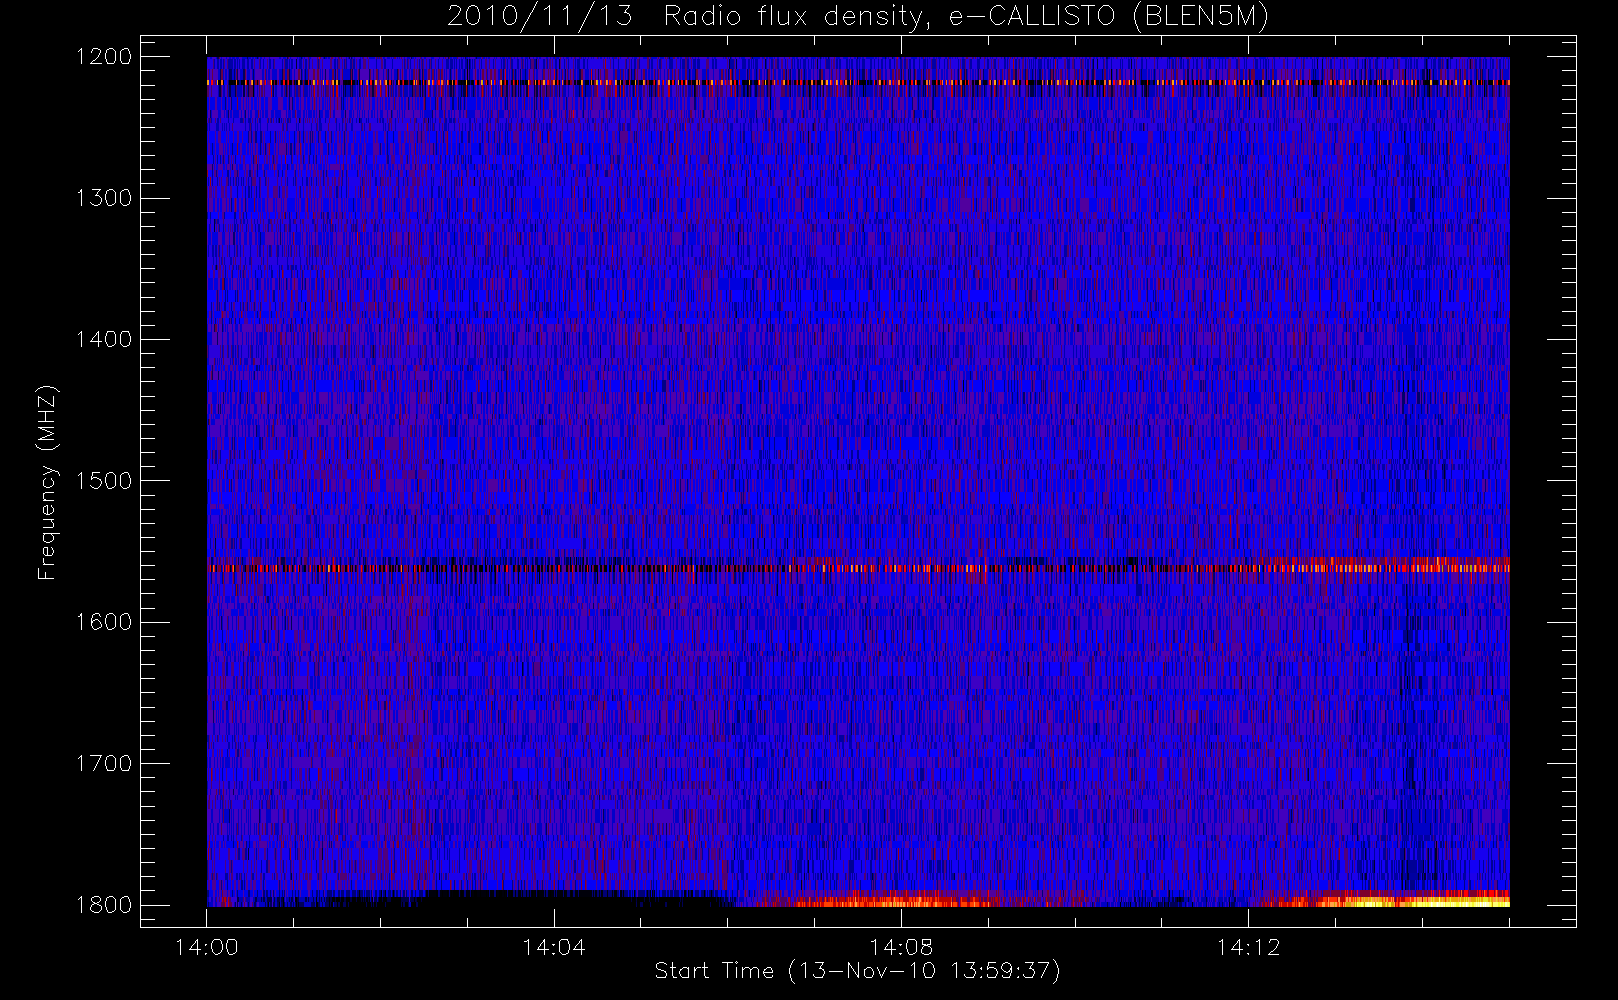The width and height of the screenshot is (1618, 1000).
Task: Click the 1200 frequency tick label
Action: coord(104,57)
